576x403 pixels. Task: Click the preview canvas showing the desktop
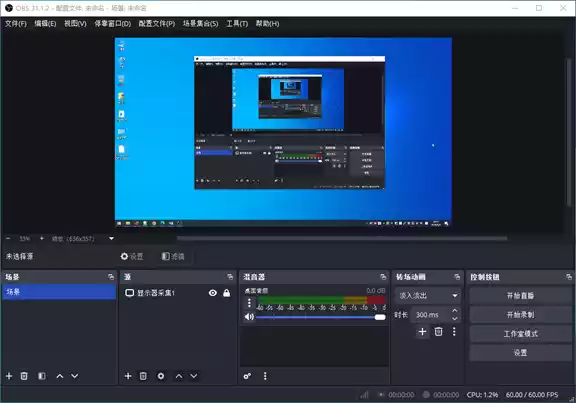click(283, 132)
